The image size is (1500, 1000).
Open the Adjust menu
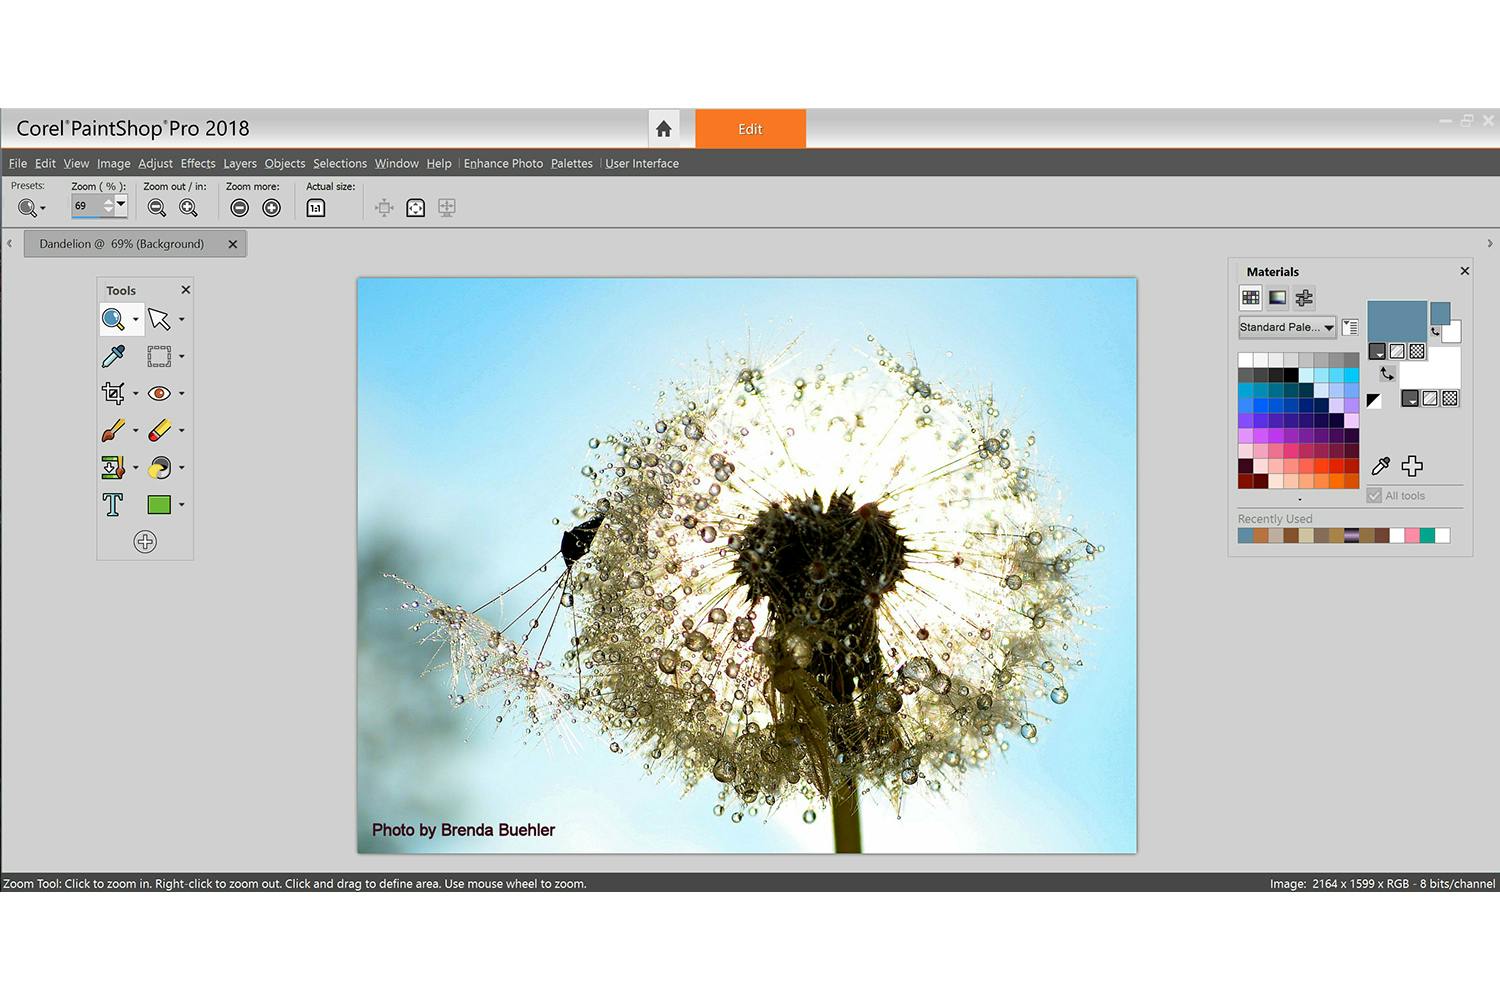click(x=155, y=163)
